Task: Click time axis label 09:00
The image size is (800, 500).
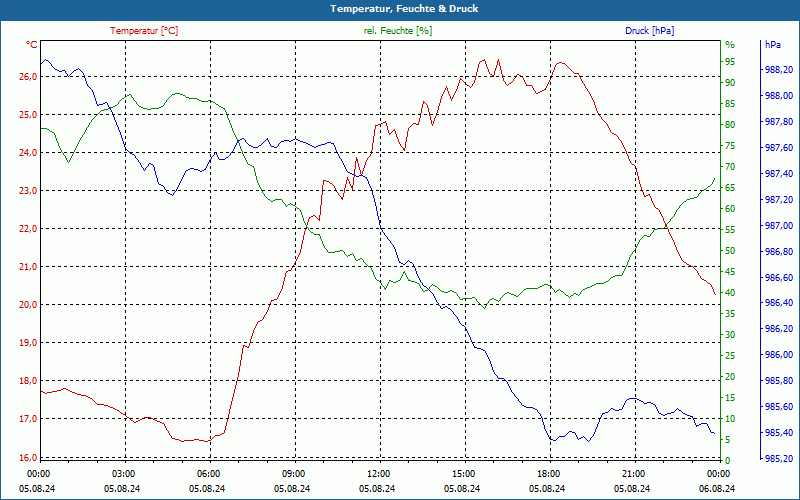Action: click(293, 473)
